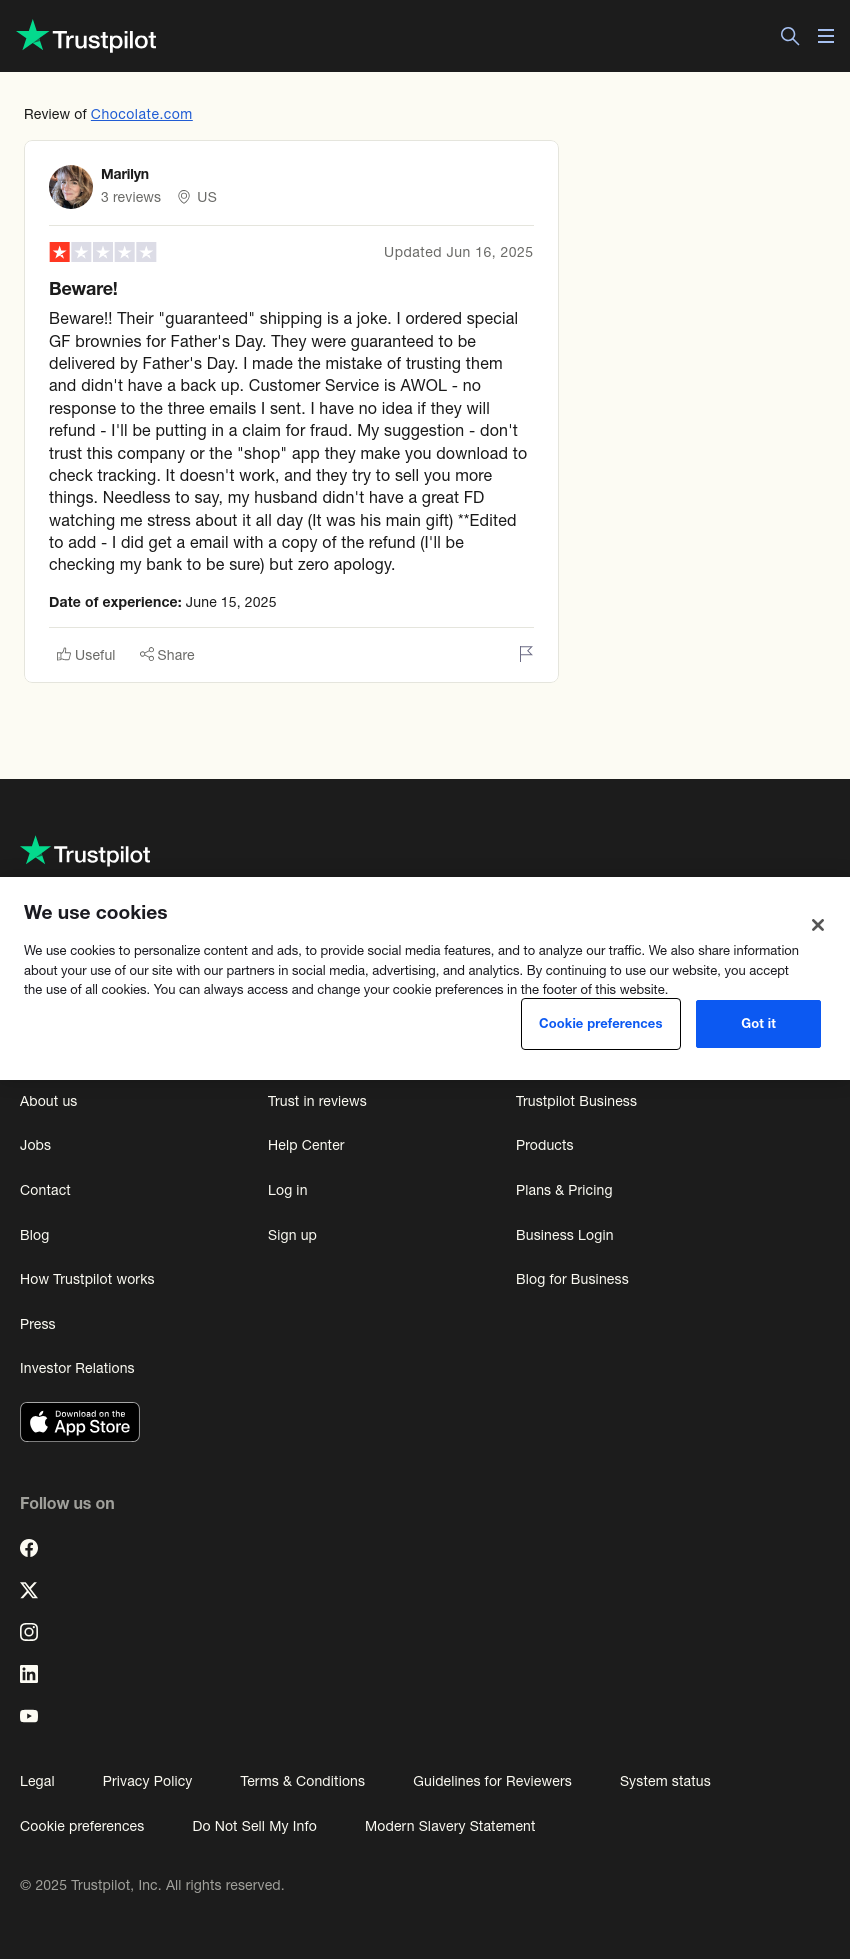850x1959 pixels.
Task: Click Download on the App Store badge
Action: pos(80,1422)
